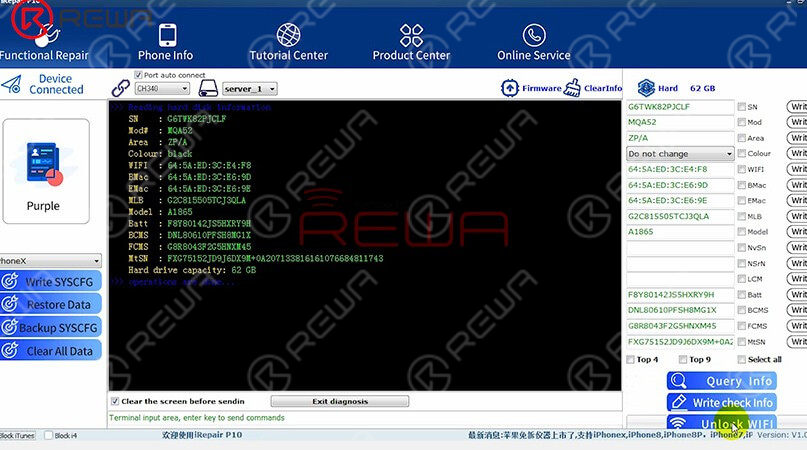
Task: Click the Write check Info button
Action: (x=722, y=402)
